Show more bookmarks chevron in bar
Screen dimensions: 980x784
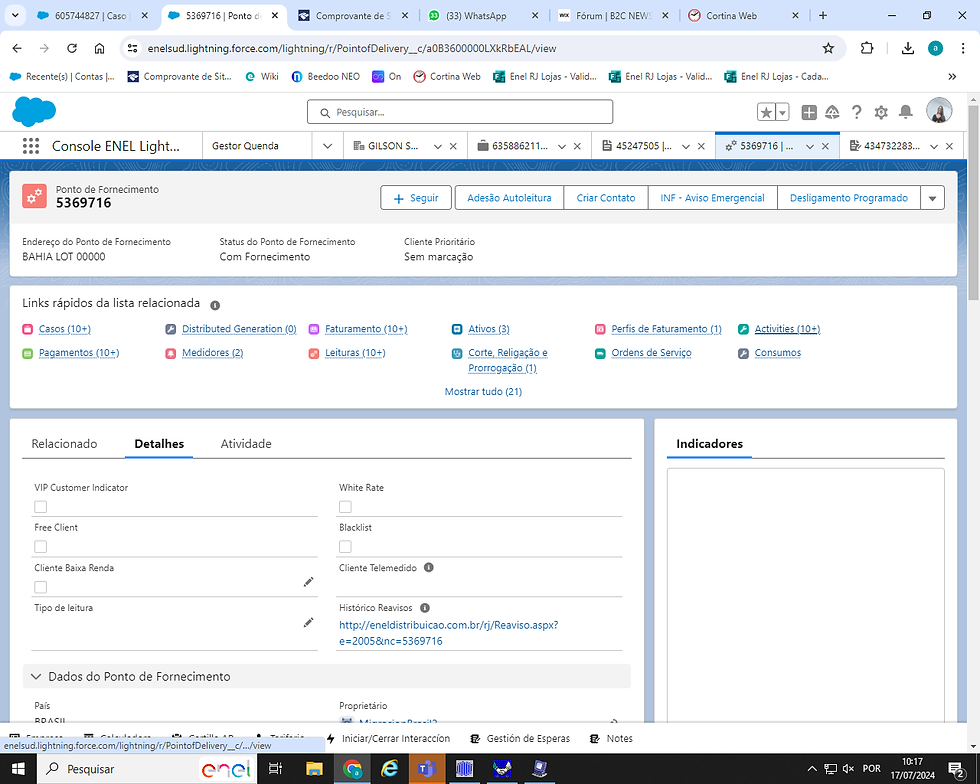tap(952, 76)
